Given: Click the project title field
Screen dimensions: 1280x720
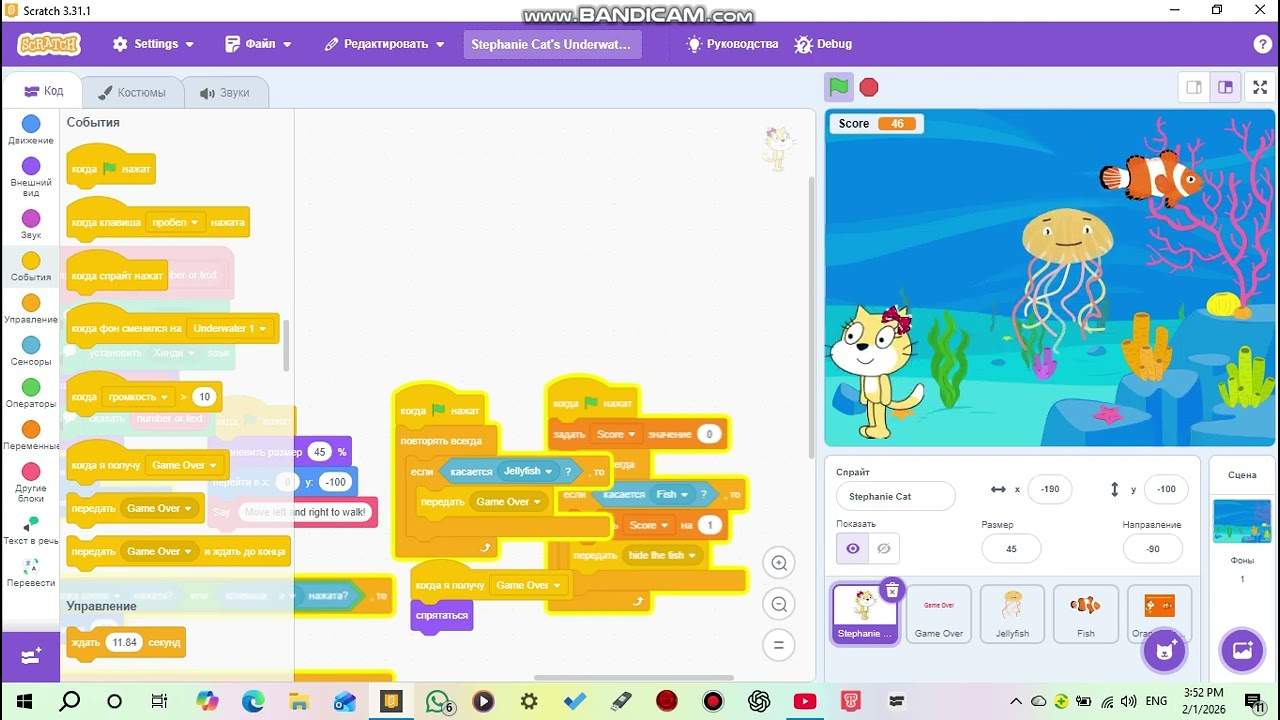Looking at the screenshot, I should click(x=552, y=44).
